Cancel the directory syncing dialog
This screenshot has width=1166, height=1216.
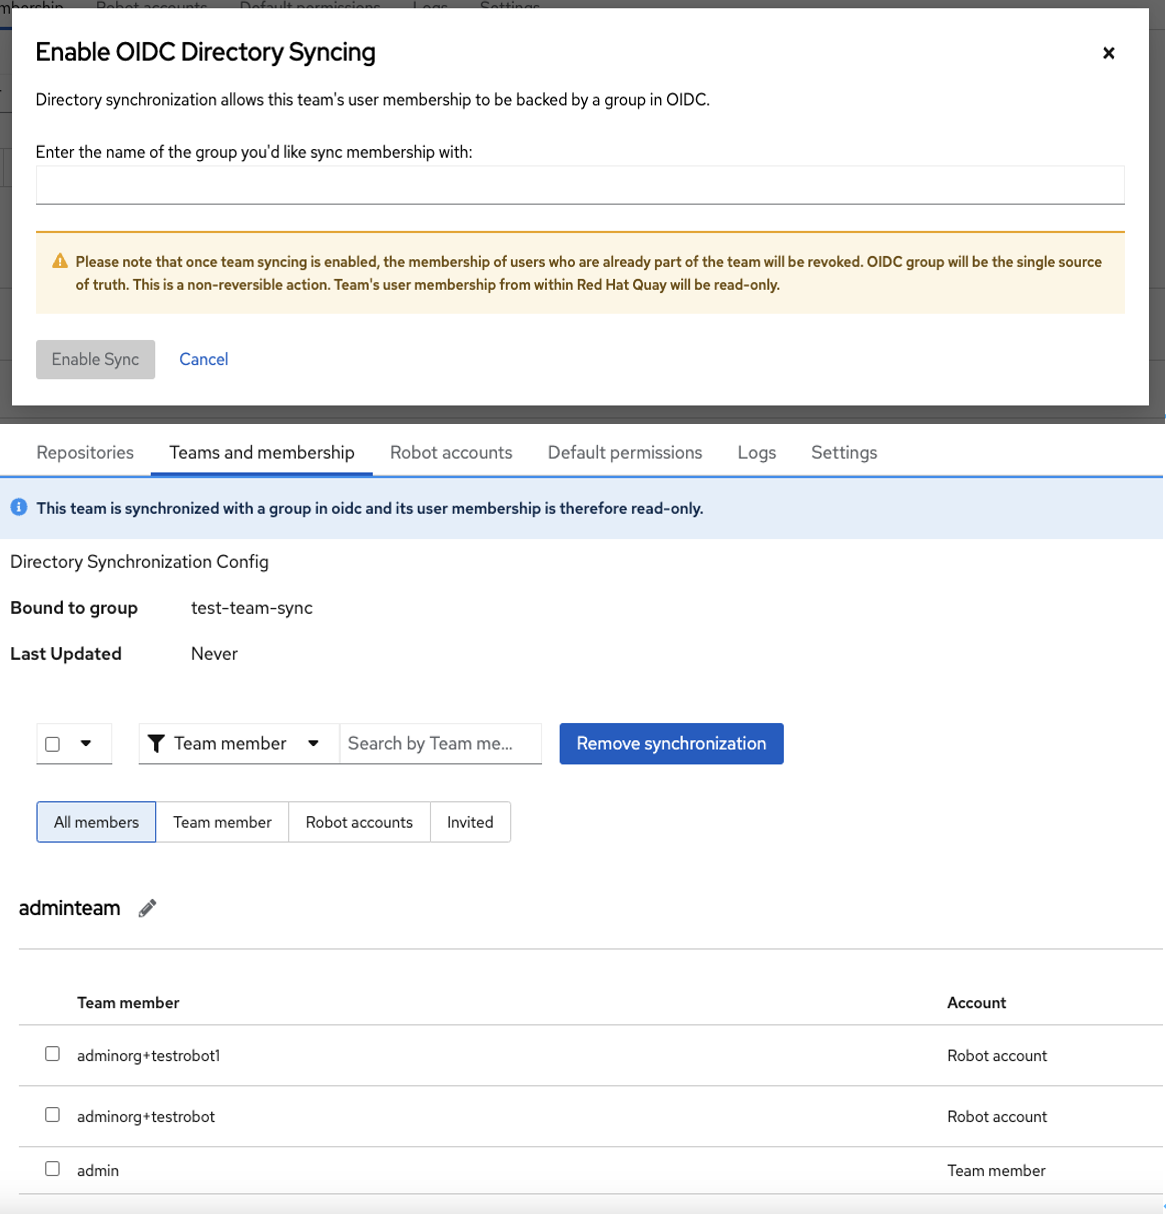(204, 359)
